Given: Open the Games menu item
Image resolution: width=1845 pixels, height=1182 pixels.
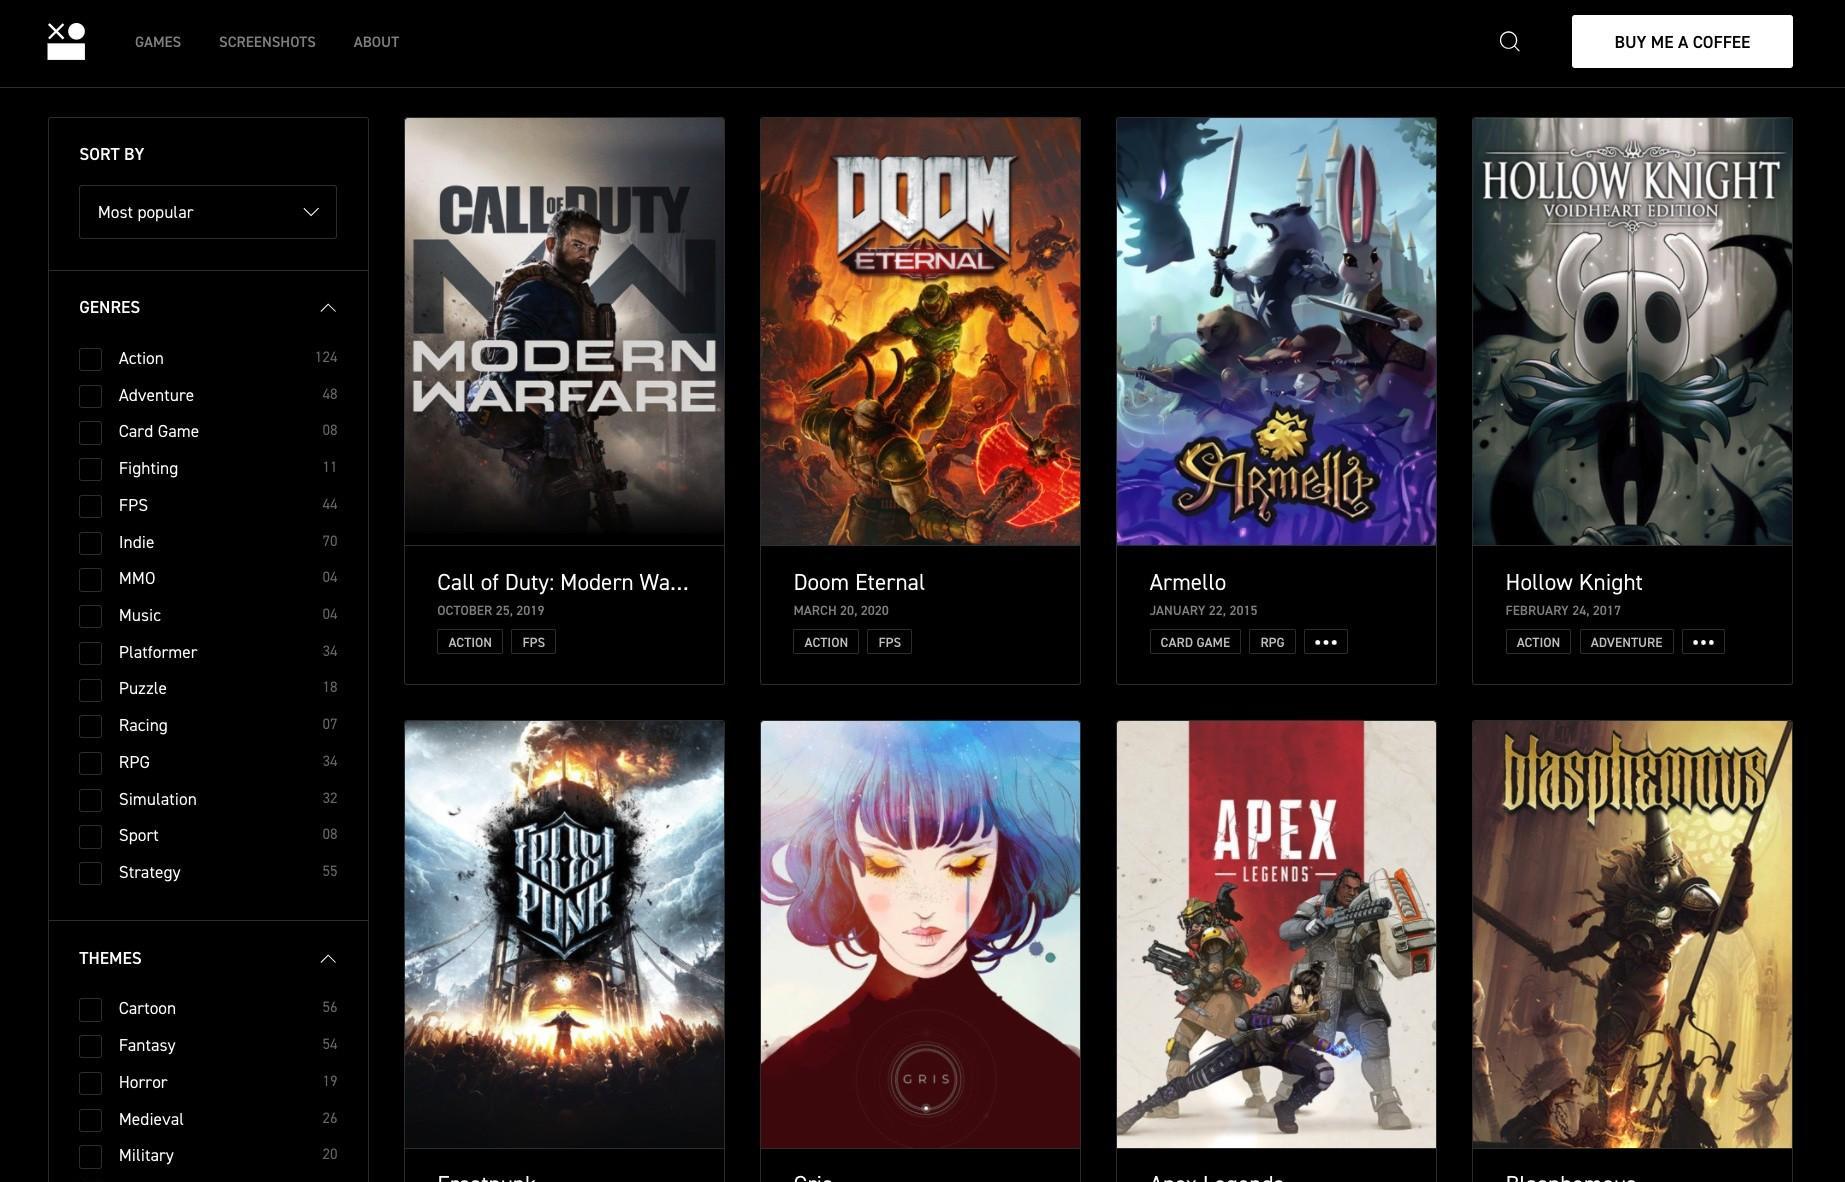Looking at the screenshot, I should (x=158, y=42).
